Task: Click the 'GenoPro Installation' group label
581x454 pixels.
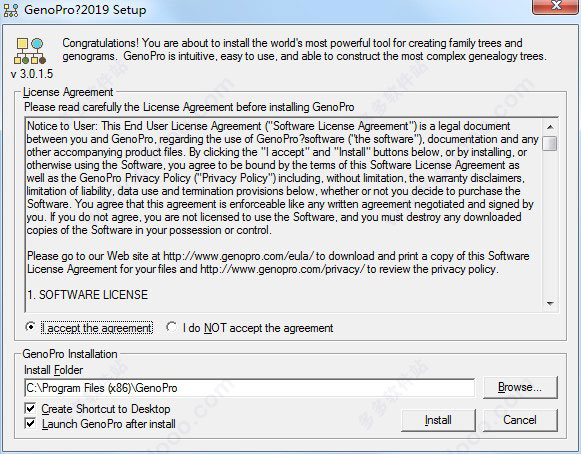Action: [x=70, y=354]
